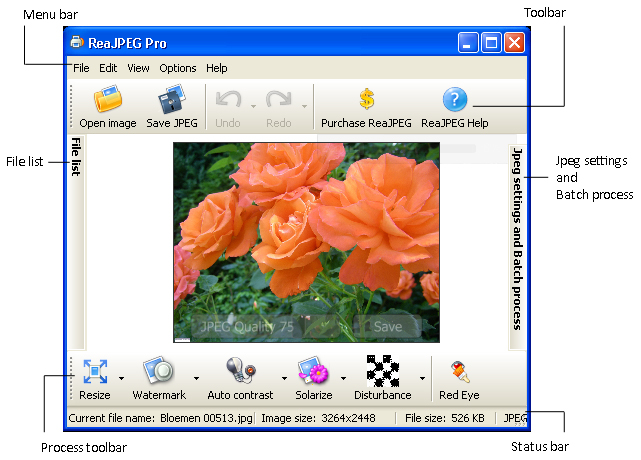The width and height of the screenshot is (641, 460).
Task: Open the Options menu
Action: [178, 68]
